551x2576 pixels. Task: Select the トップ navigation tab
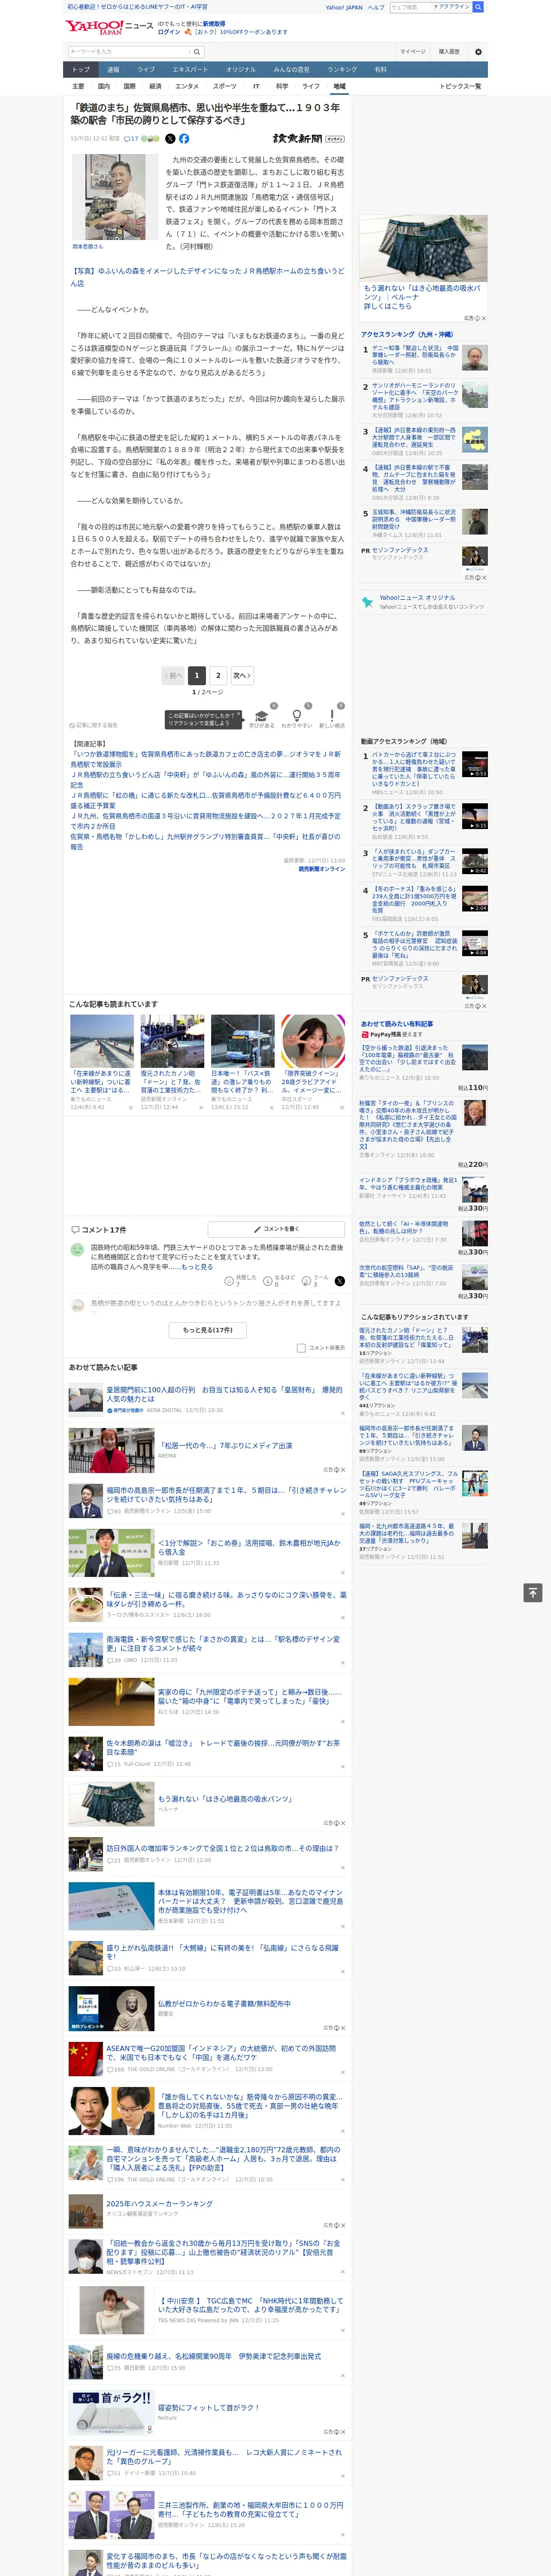81,69
